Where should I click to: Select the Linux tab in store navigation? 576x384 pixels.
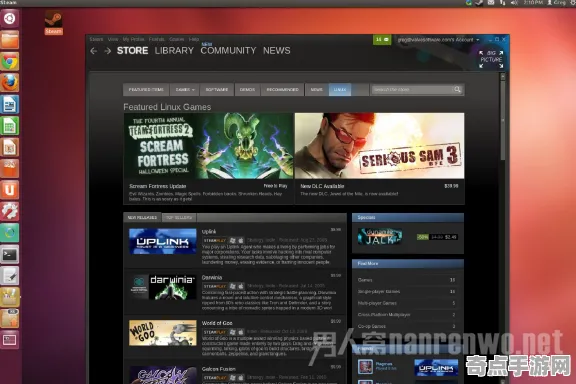(340, 90)
